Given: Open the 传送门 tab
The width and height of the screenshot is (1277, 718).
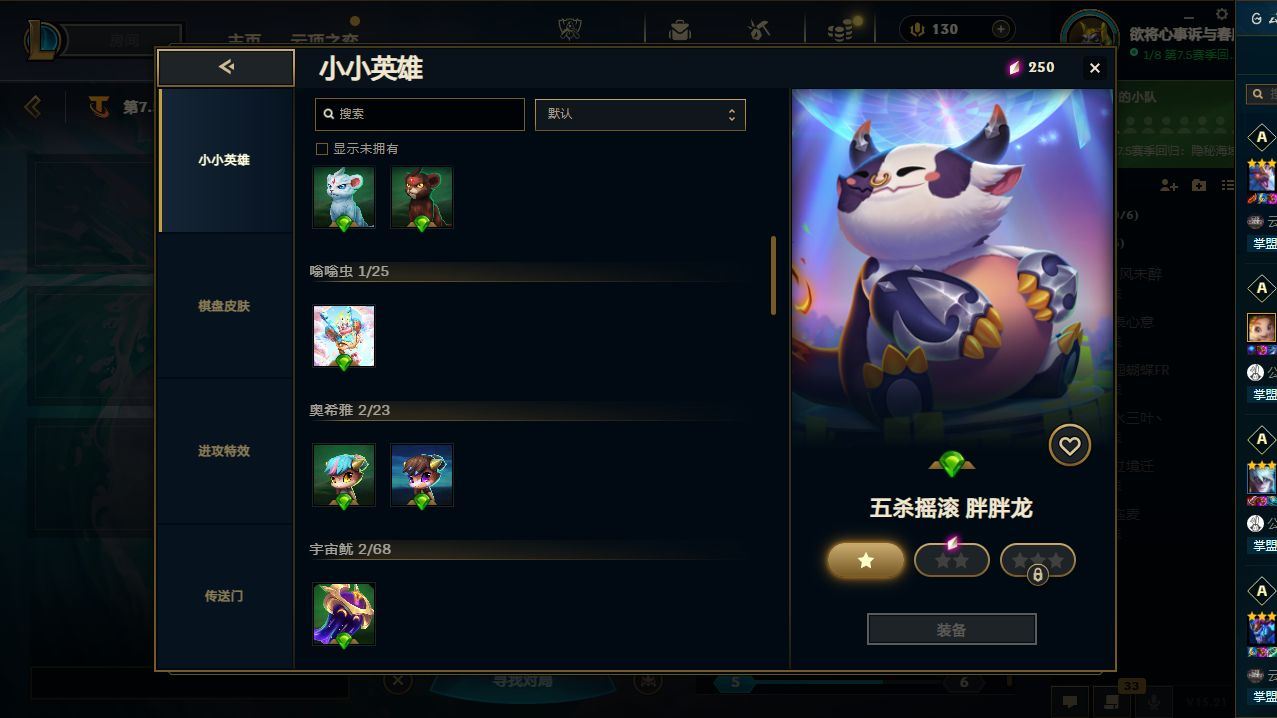Looking at the screenshot, I should coord(224,596).
